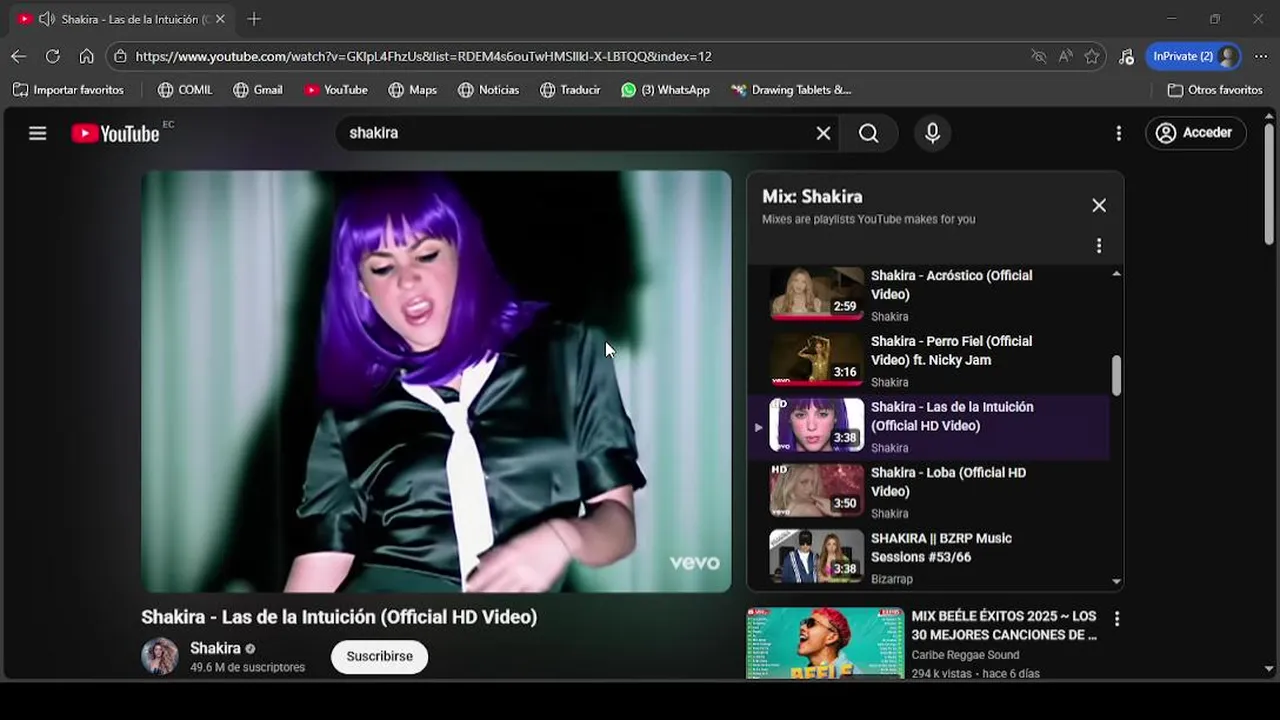Reload the page with refresh icon

[53, 57]
